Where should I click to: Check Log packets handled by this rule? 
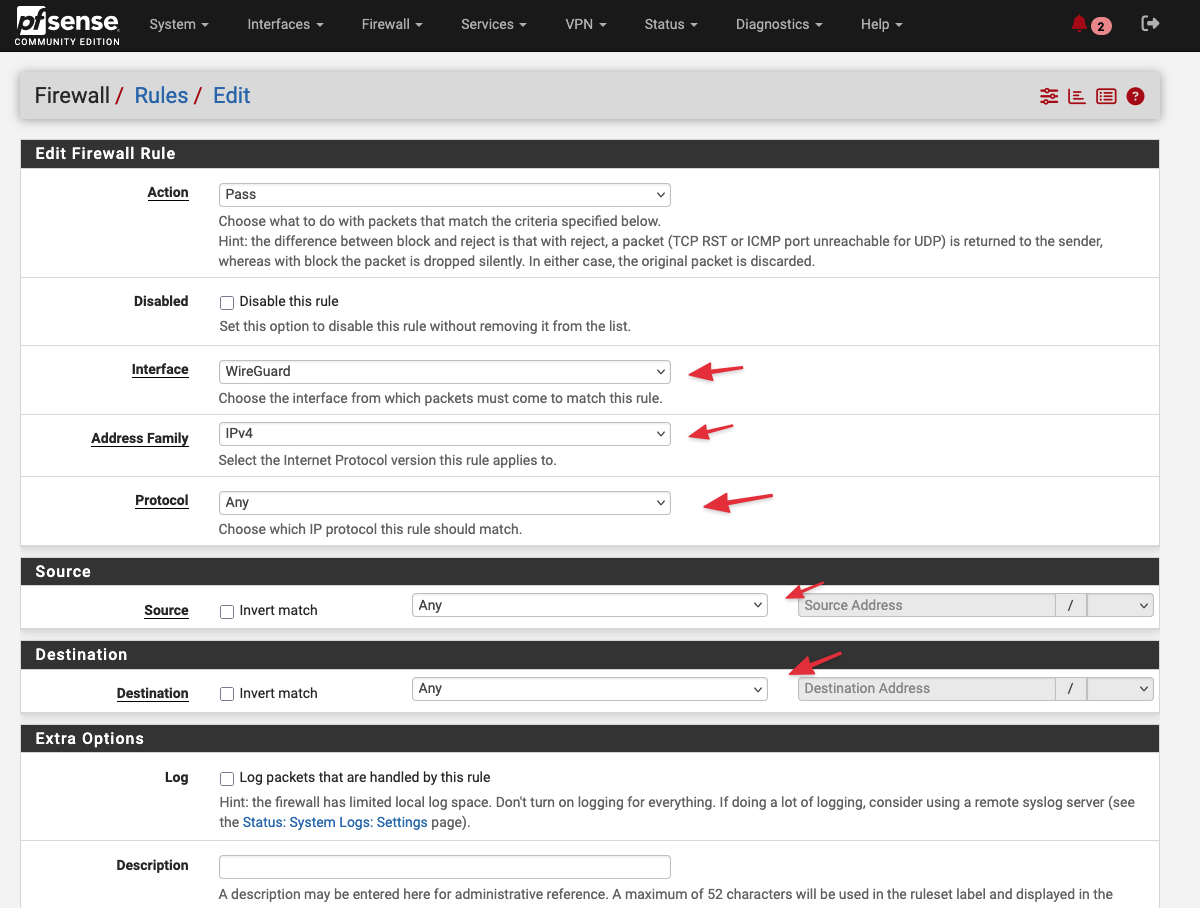tap(227, 778)
